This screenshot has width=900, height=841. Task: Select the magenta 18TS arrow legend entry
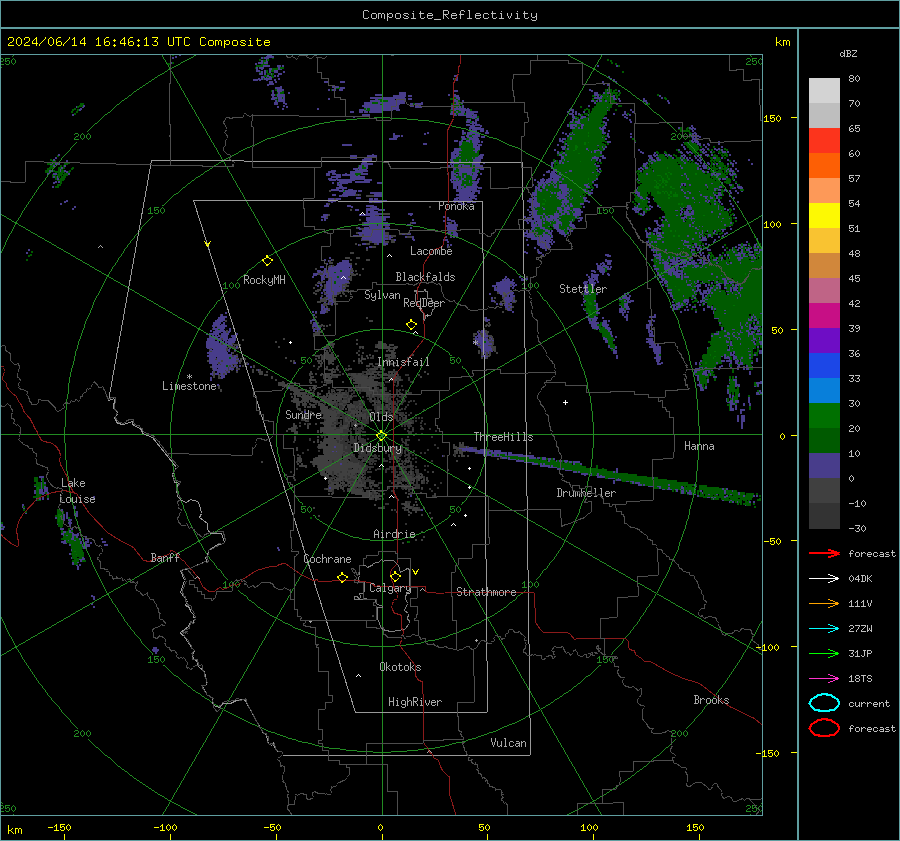(x=824, y=679)
